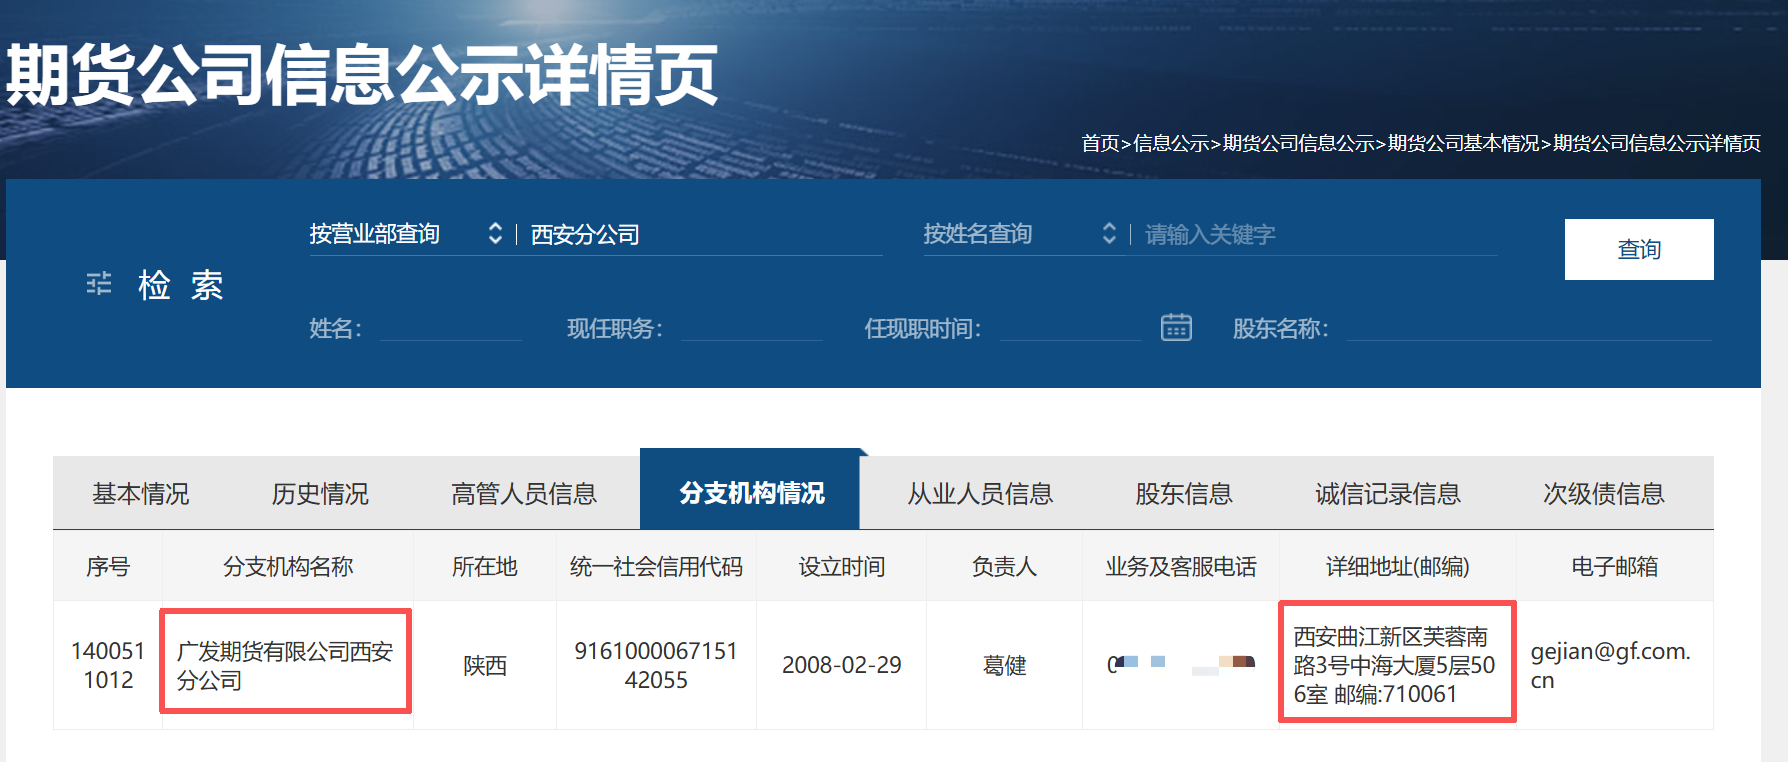1788x762 pixels.
Task: Switch to the 股东信息 tab
Action: click(x=1184, y=493)
